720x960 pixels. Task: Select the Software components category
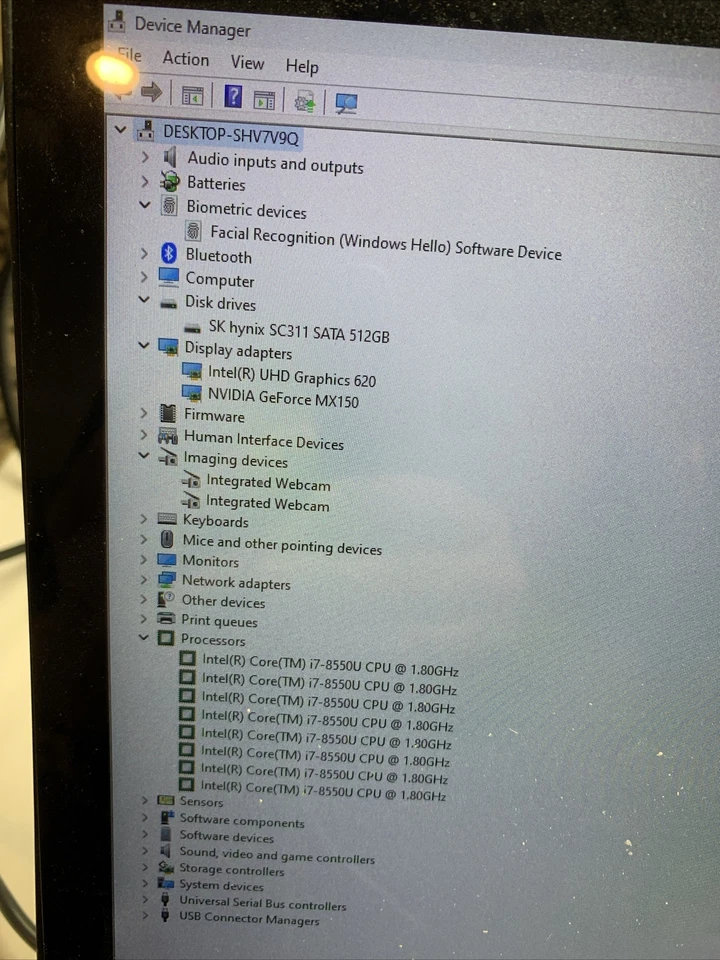(x=242, y=821)
